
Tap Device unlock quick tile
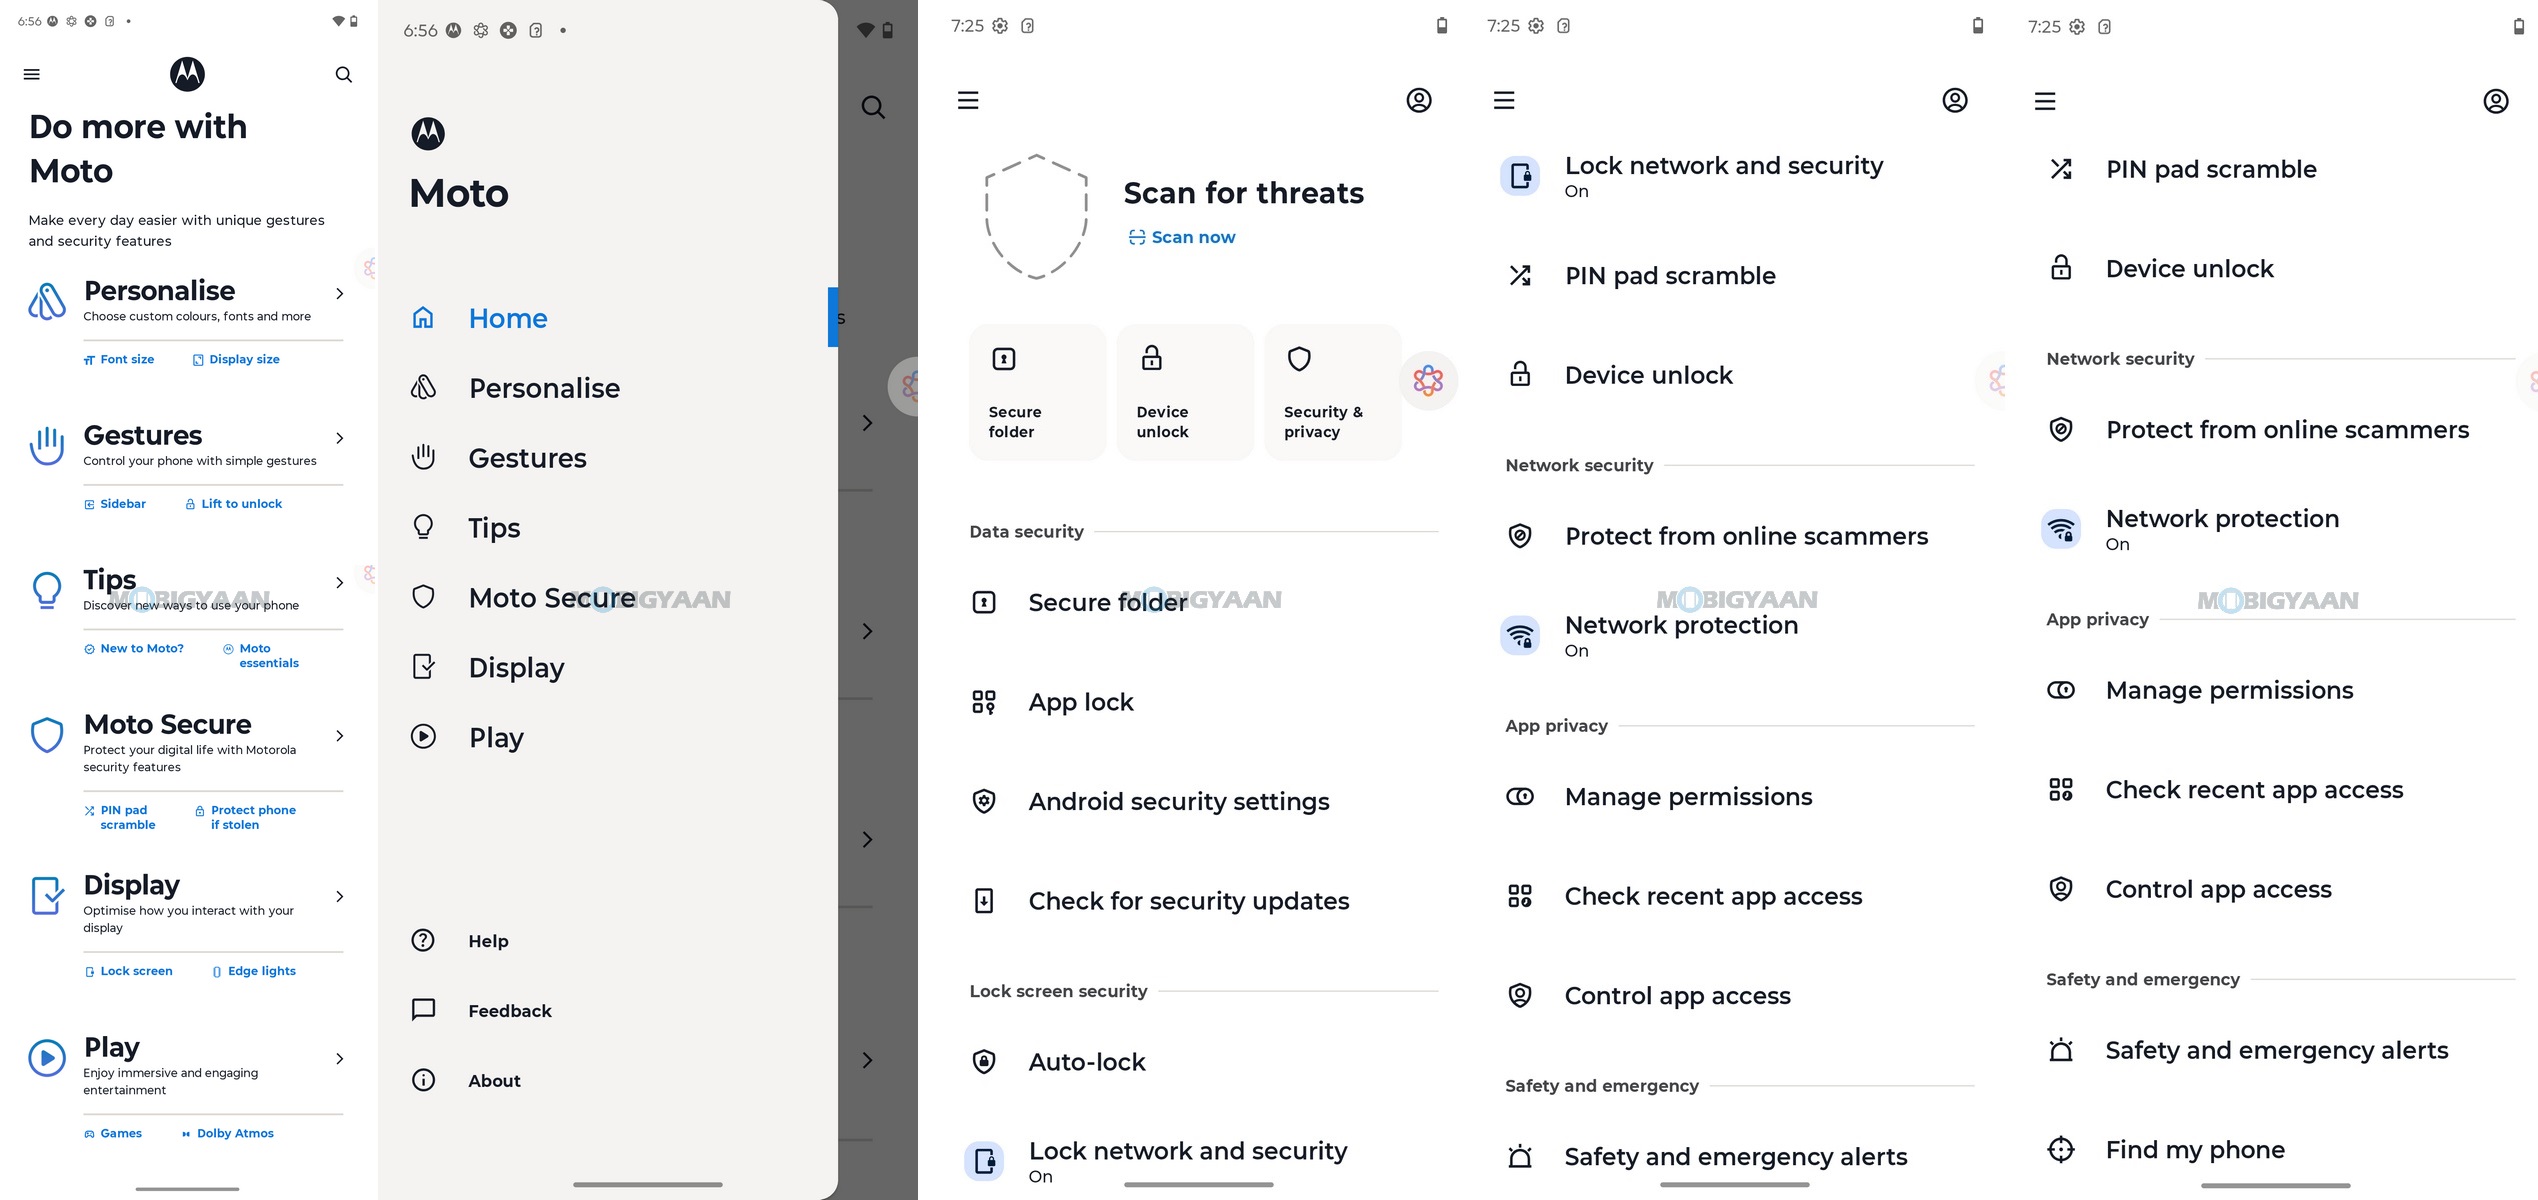click(1185, 392)
